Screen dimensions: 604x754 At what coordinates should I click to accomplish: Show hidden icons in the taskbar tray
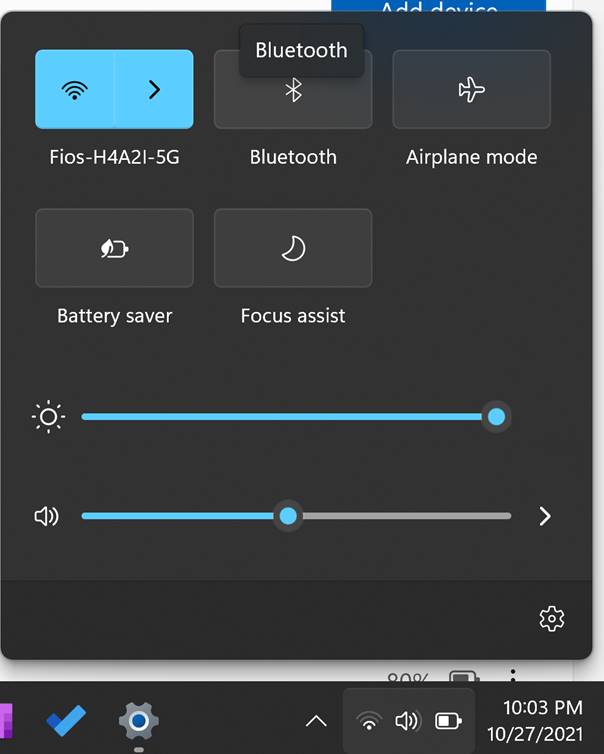tap(316, 720)
